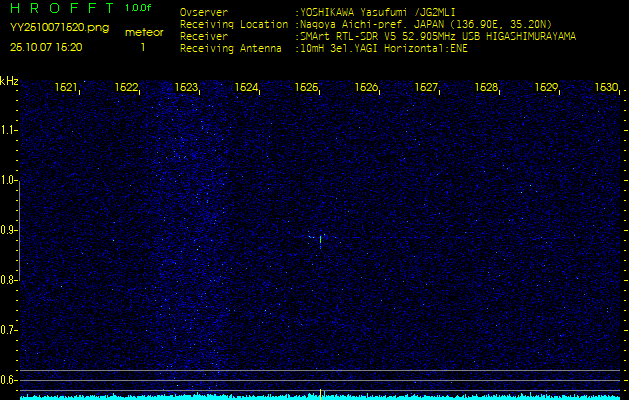
Task: Select the 1527 time marker
Action: [x=426, y=88]
